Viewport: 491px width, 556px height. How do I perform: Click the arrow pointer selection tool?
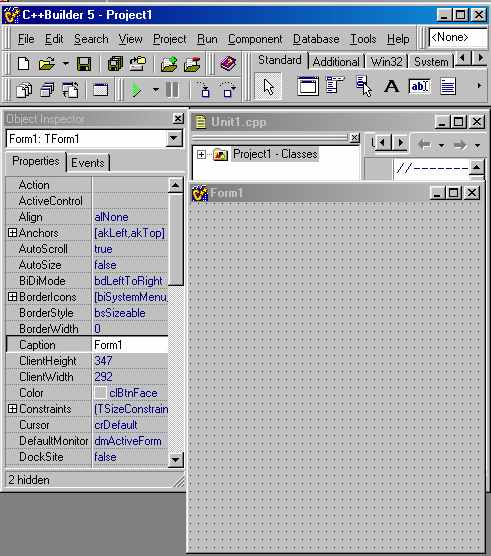click(x=268, y=86)
